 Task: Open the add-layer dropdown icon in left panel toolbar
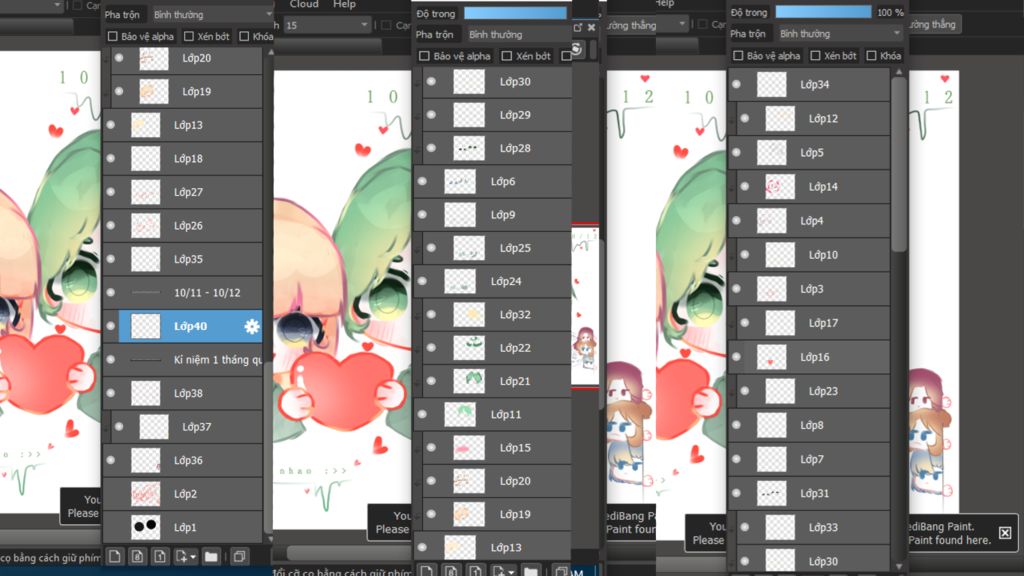[185, 556]
